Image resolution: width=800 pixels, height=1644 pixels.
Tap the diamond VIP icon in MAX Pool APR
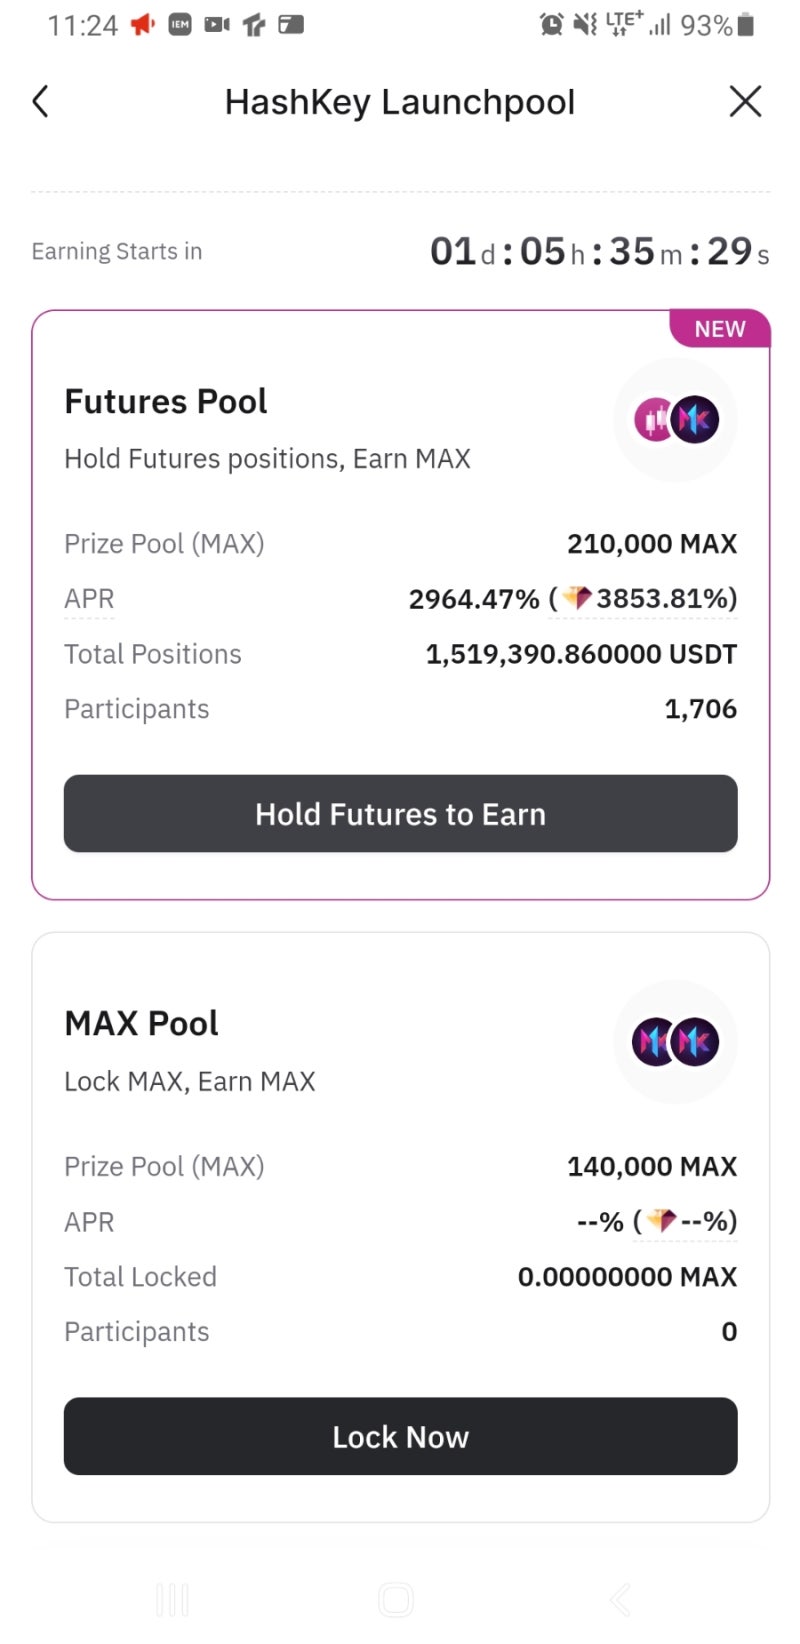(x=661, y=1221)
